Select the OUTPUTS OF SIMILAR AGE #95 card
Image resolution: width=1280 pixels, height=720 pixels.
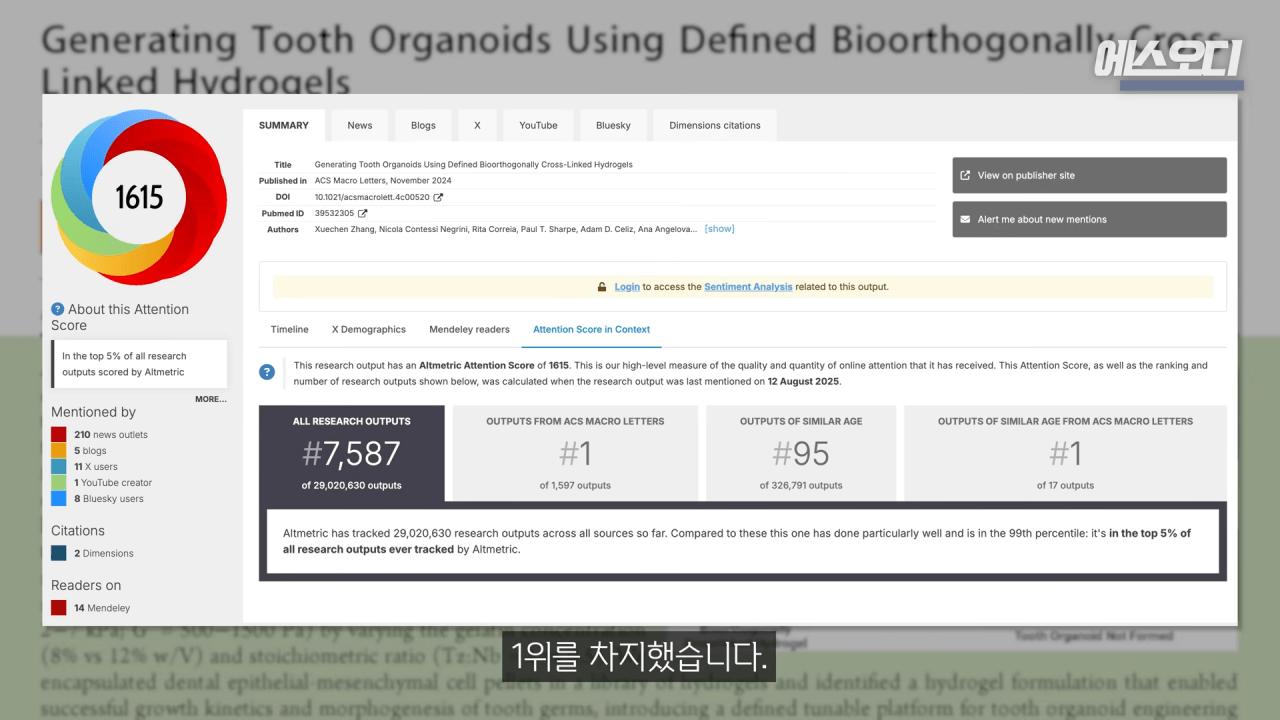tap(801, 453)
